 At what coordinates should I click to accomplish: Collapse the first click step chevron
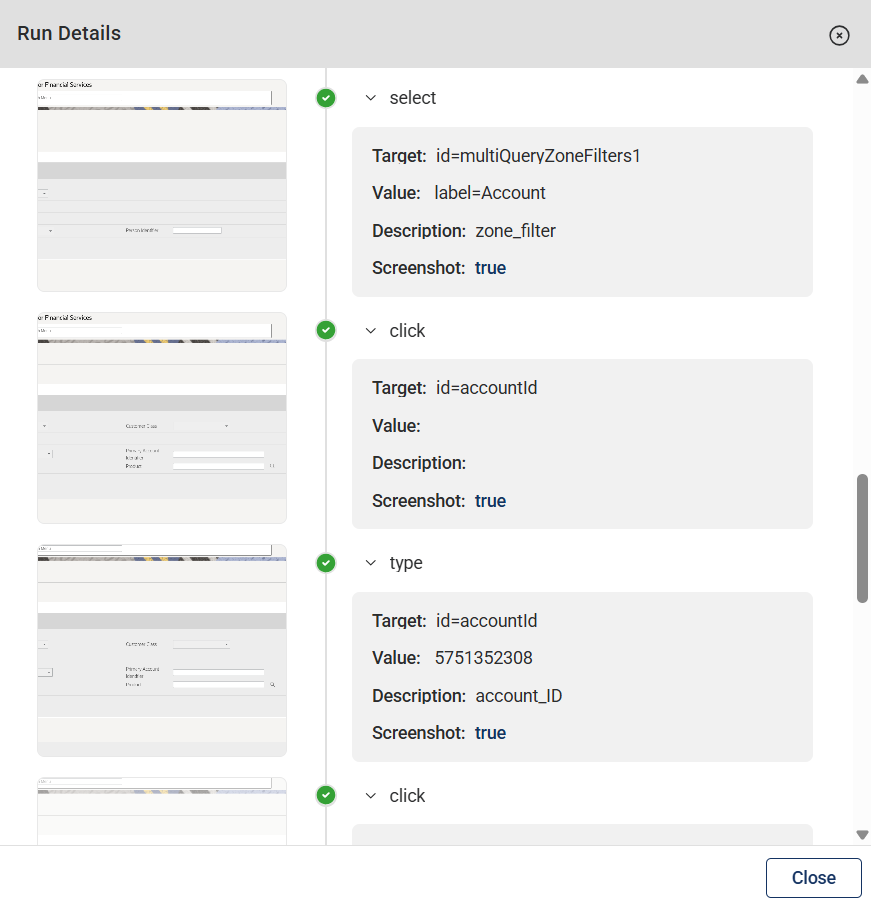(x=371, y=331)
